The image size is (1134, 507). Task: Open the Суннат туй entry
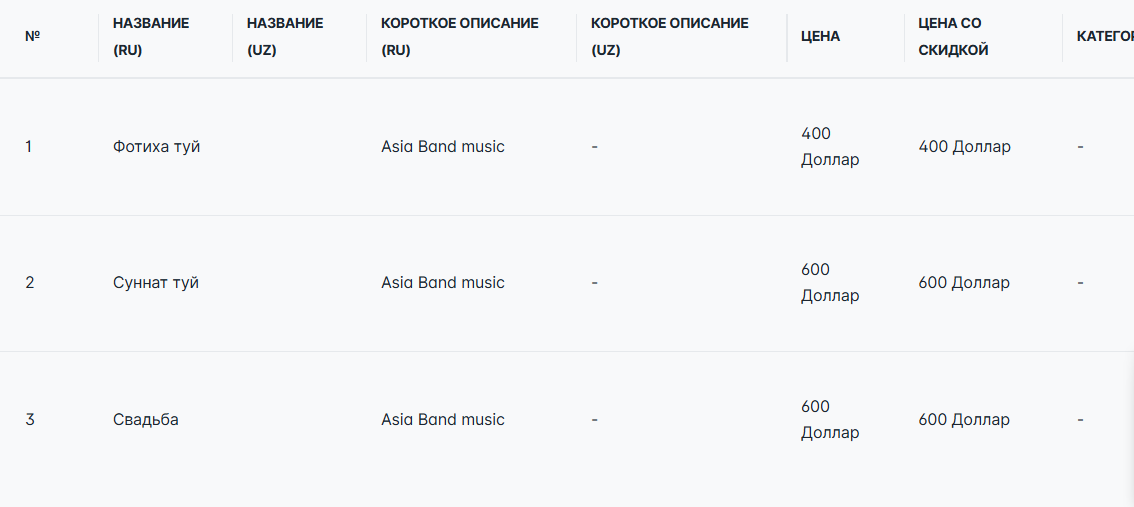point(156,283)
